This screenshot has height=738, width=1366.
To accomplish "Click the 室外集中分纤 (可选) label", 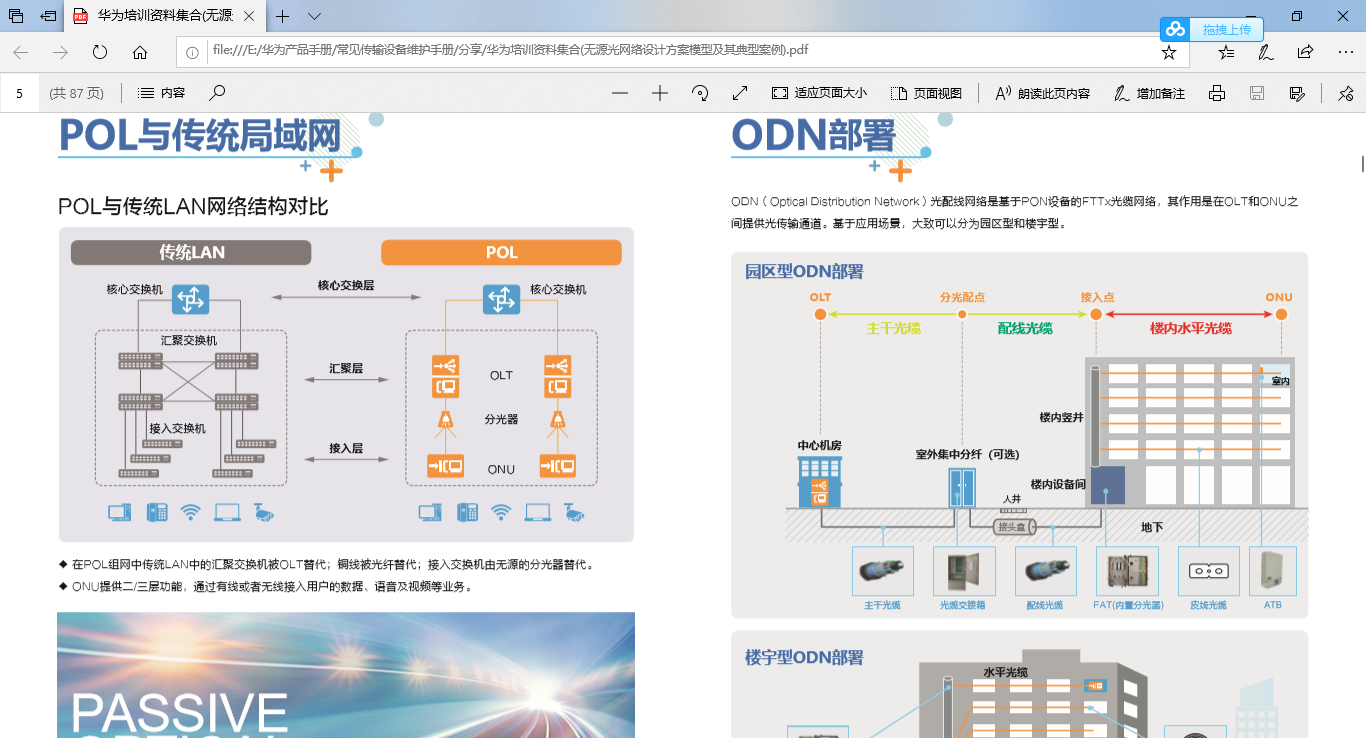I will point(967,454).
